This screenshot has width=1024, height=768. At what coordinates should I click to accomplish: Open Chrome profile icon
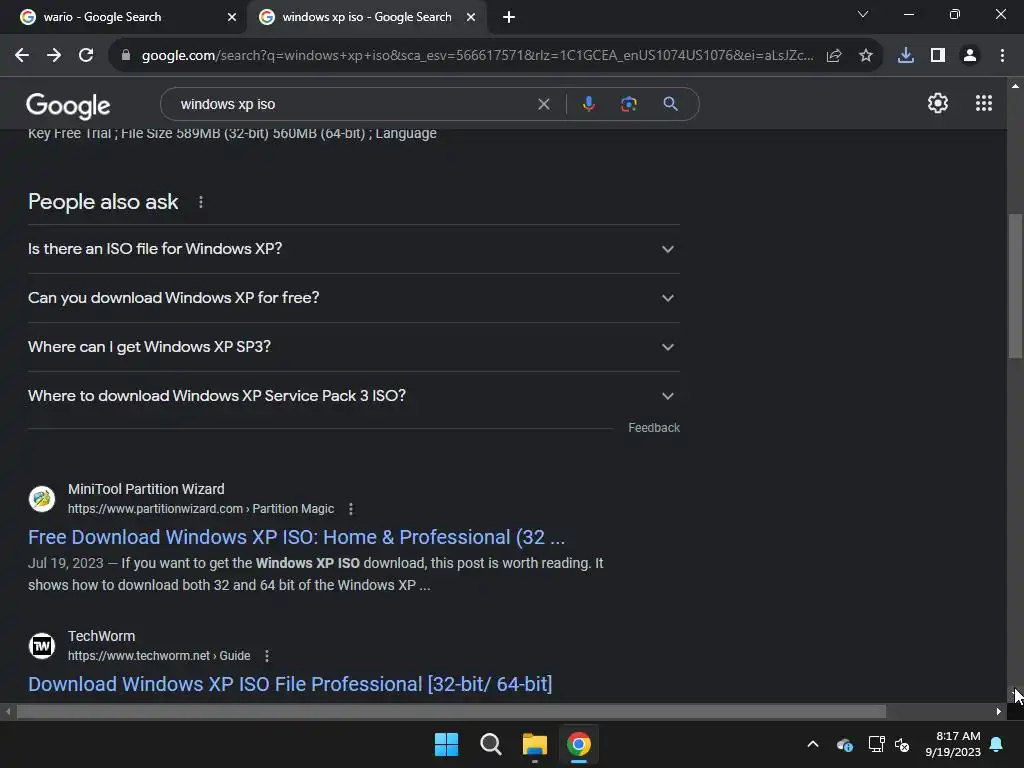coord(970,56)
